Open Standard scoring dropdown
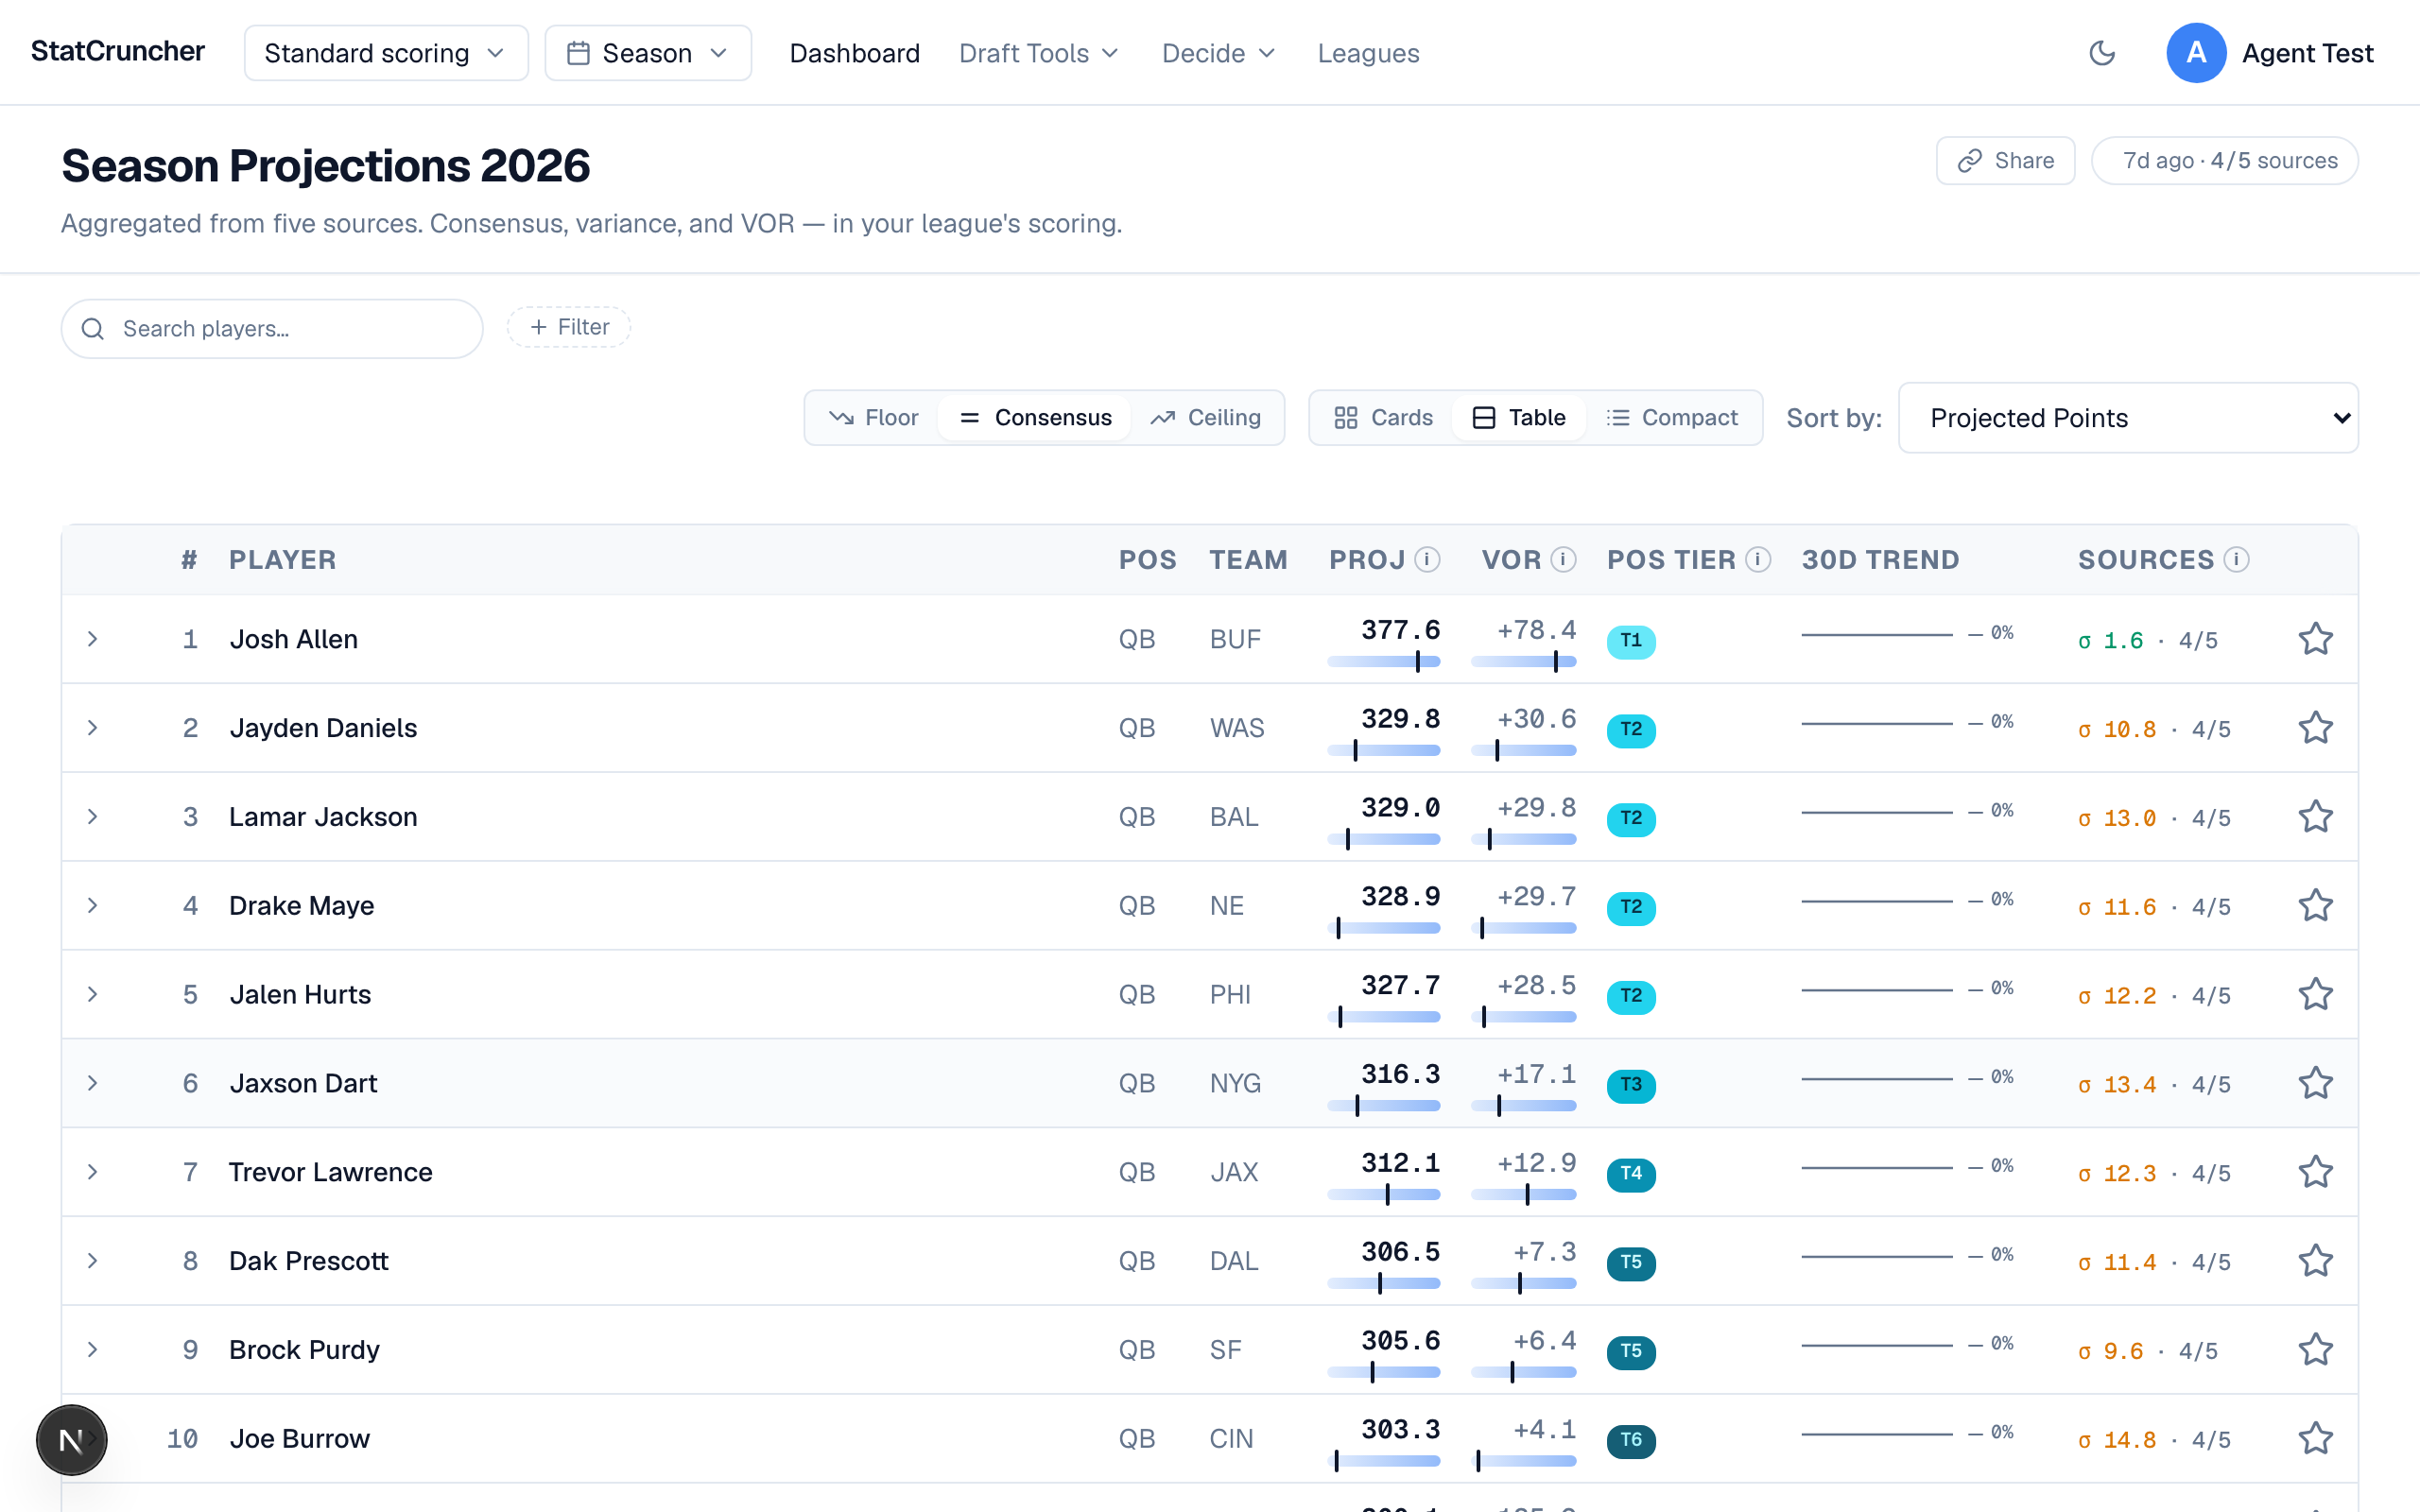 386,53
